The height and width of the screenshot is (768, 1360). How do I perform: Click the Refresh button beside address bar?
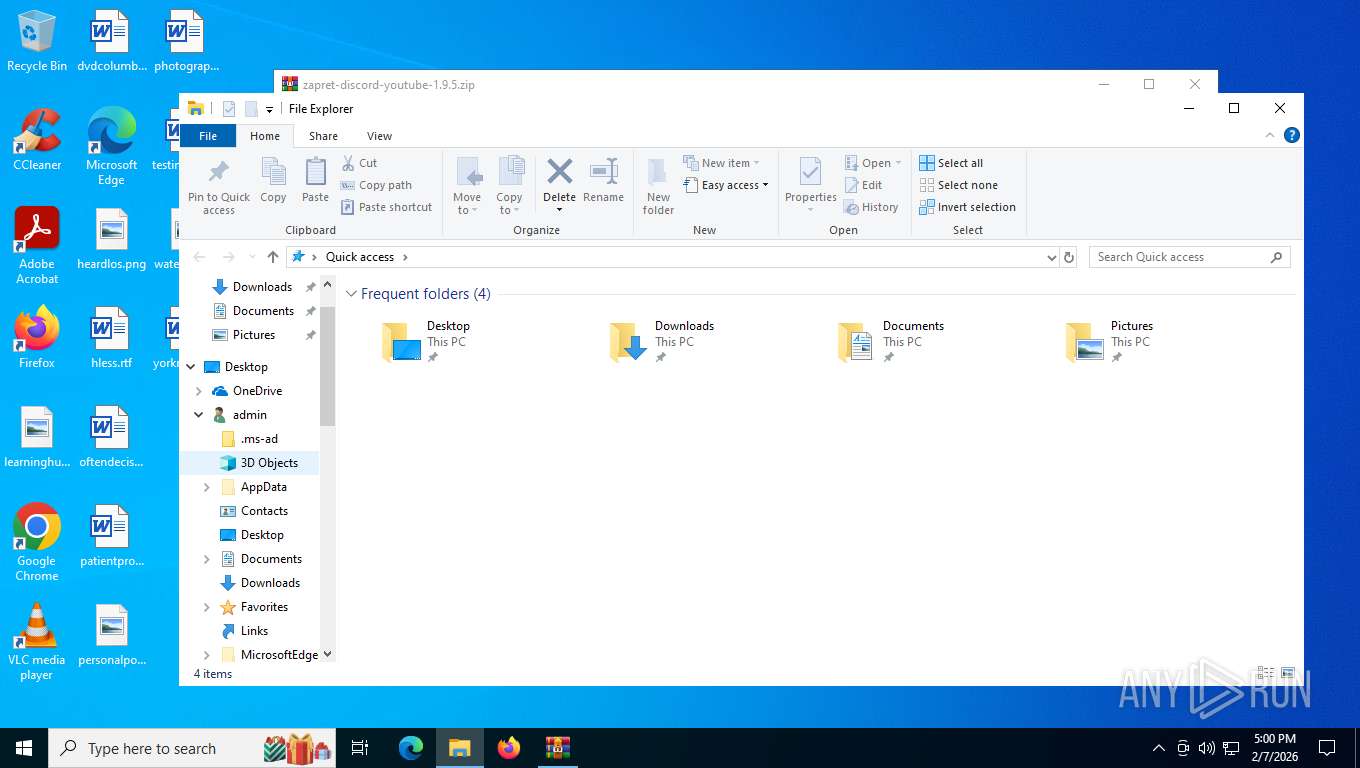pos(1069,257)
